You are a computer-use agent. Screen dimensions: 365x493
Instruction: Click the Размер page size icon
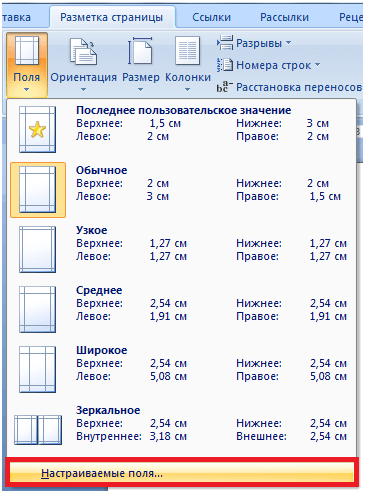pyautogui.click(x=140, y=51)
